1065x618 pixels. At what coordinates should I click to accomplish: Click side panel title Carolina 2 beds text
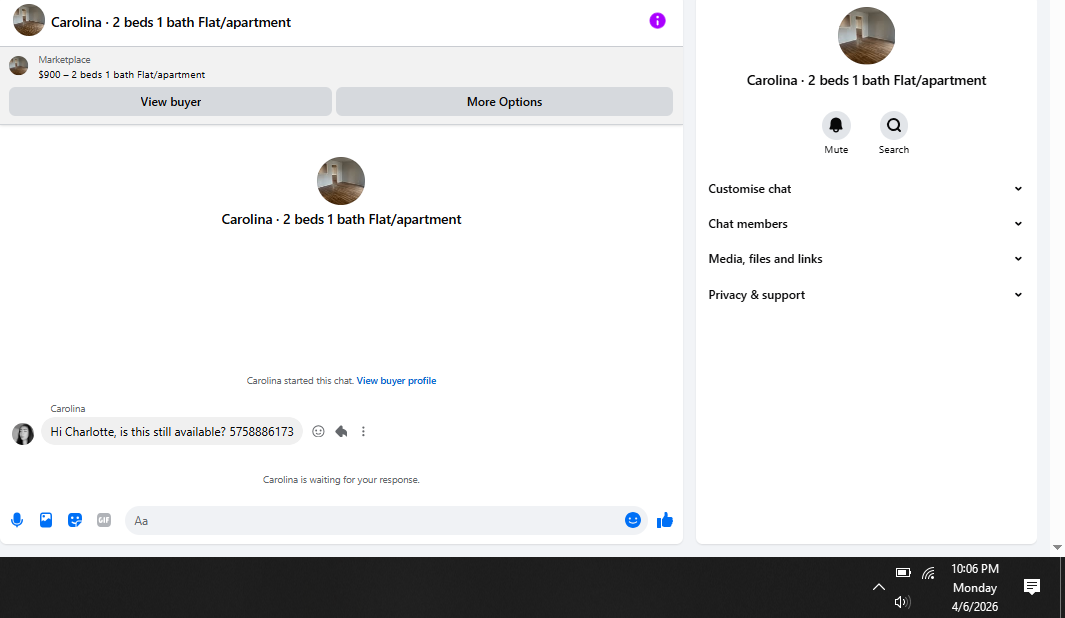point(866,80)
